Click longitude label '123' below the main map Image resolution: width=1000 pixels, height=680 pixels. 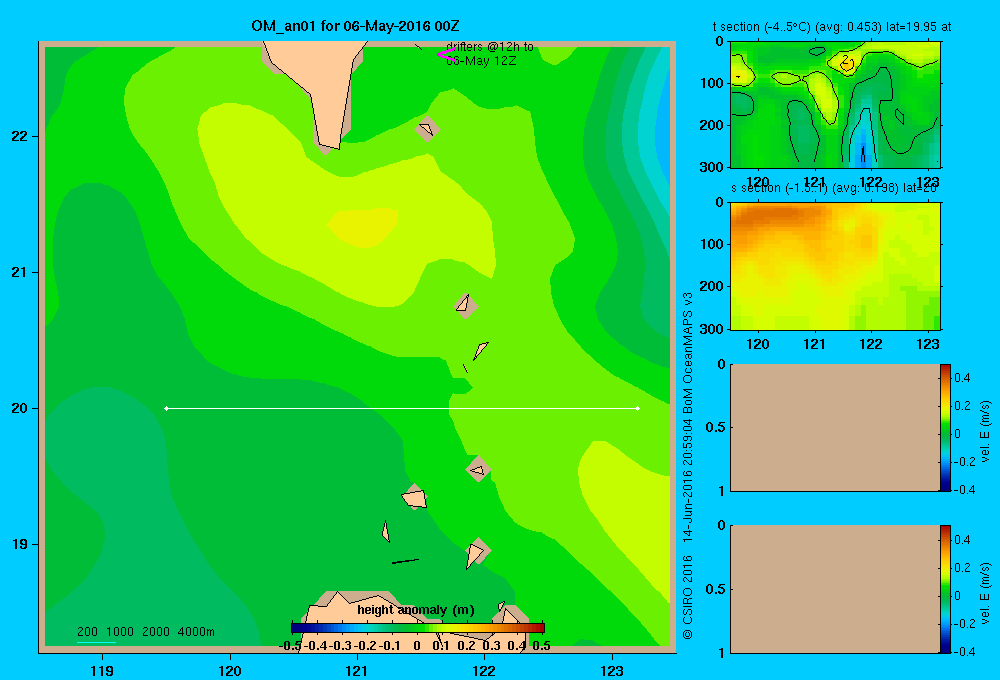tap(612, 670)
